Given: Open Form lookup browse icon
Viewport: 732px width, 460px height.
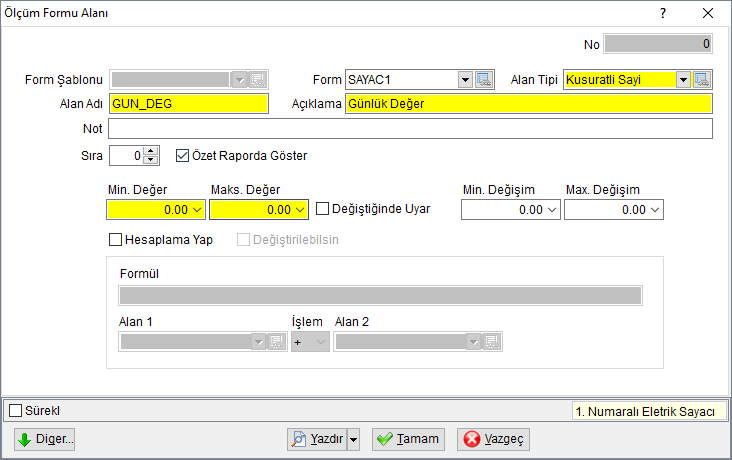Looking at the screenshot, I should (484, 80).
